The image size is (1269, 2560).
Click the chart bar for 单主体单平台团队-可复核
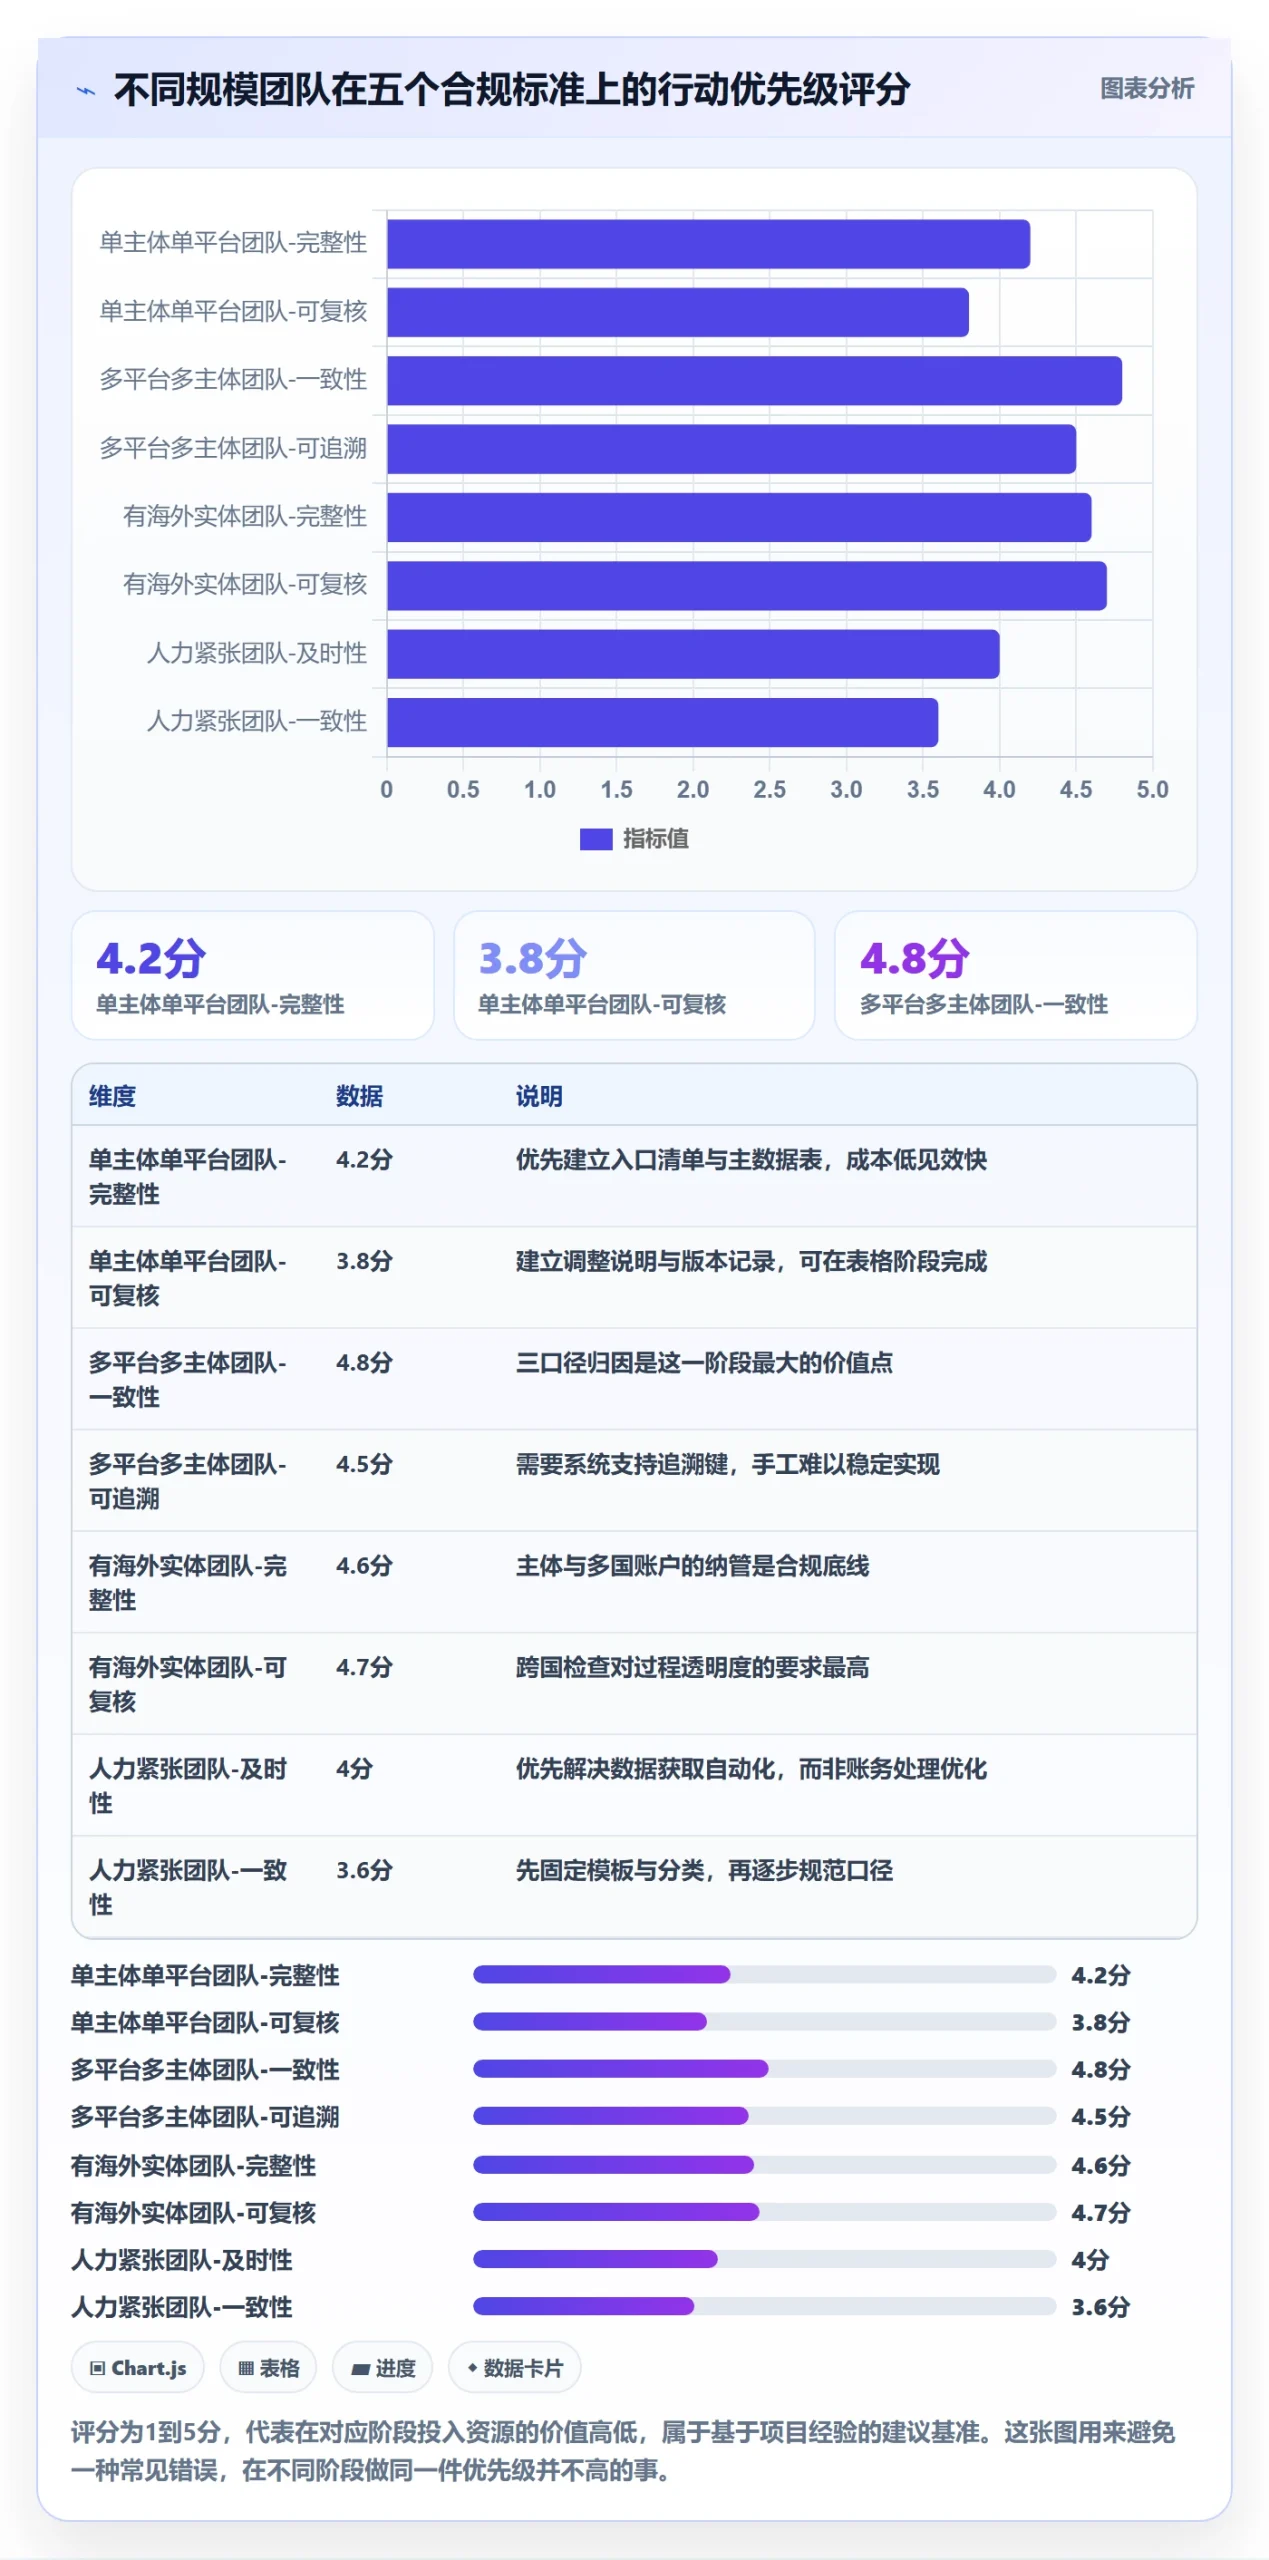point(678,312)
